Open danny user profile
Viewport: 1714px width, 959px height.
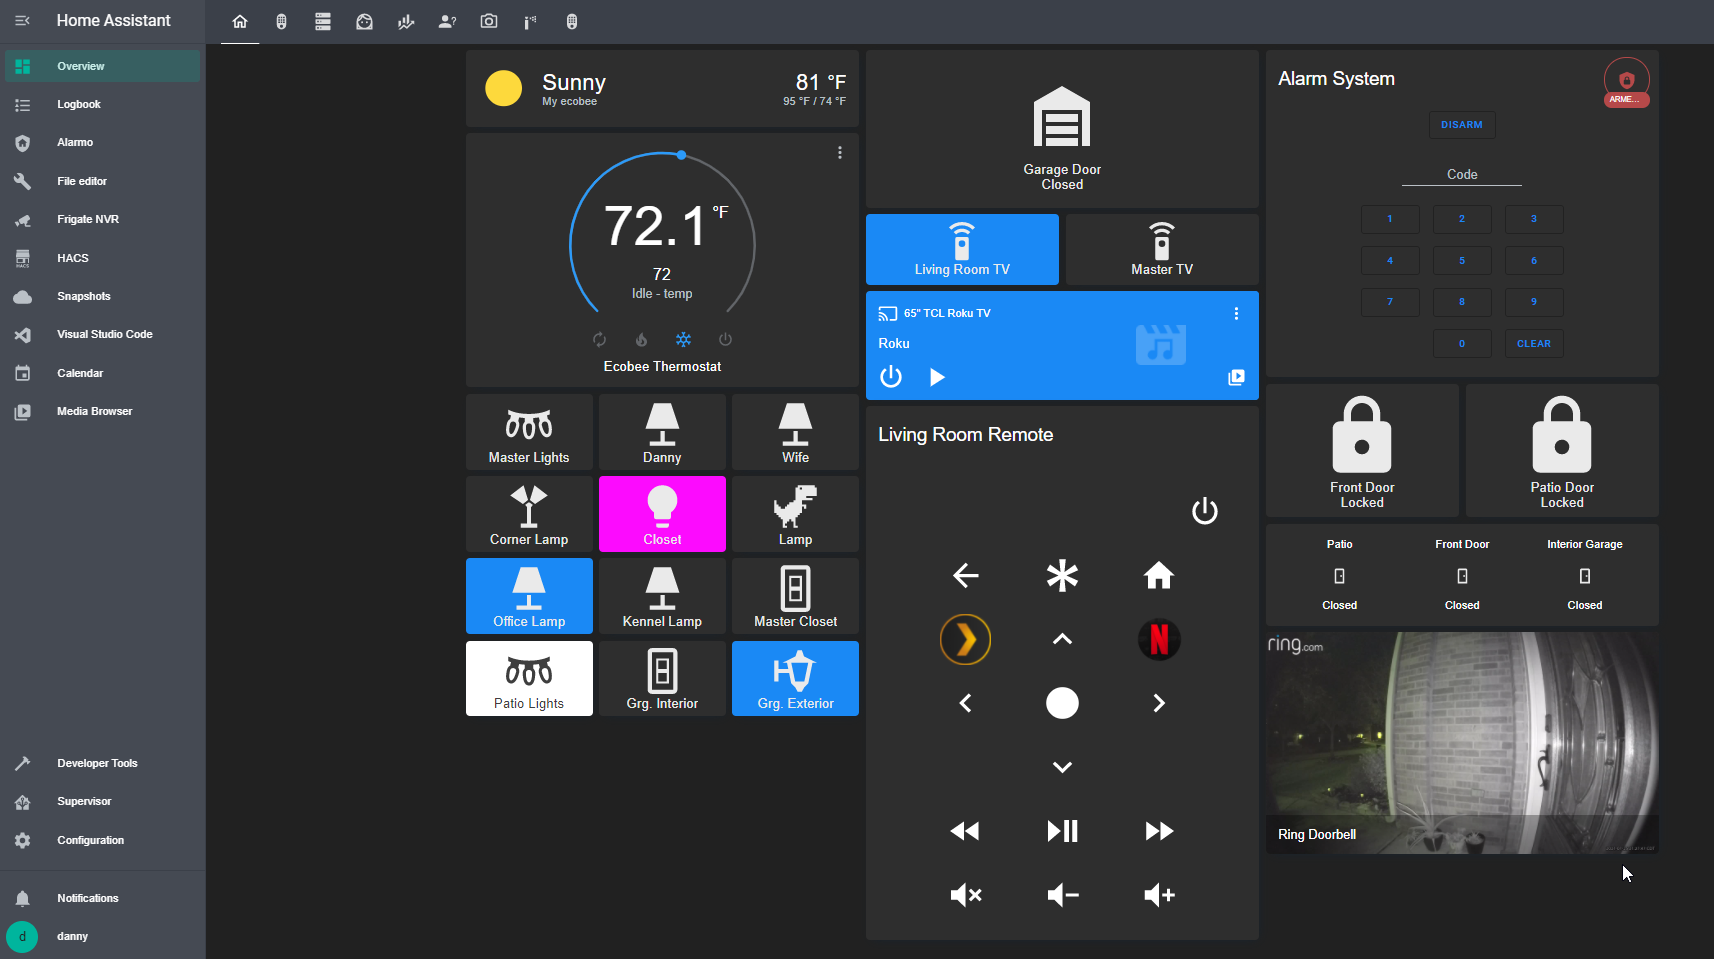click(x=102, y=937)
